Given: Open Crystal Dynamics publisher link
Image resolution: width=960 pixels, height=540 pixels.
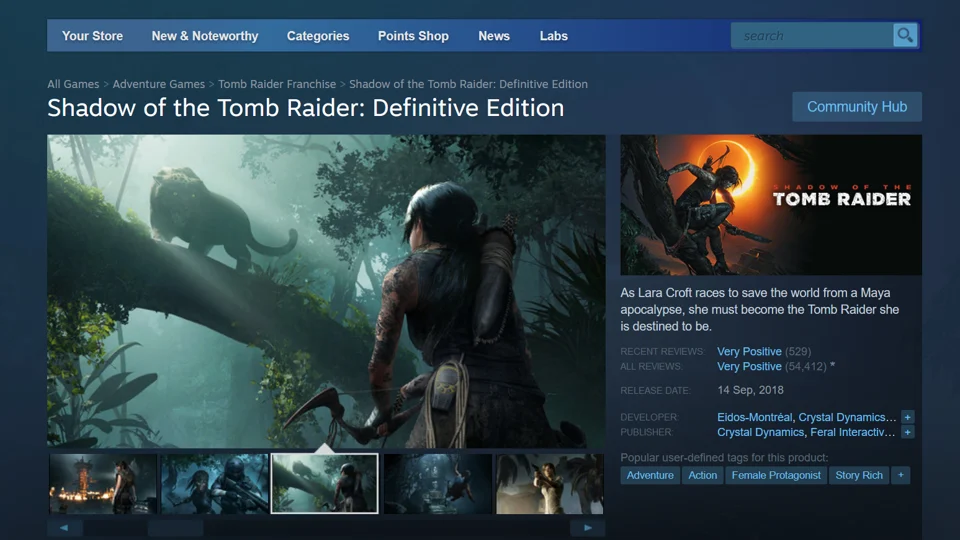Looking at the screenshot, I should (760, 432).
